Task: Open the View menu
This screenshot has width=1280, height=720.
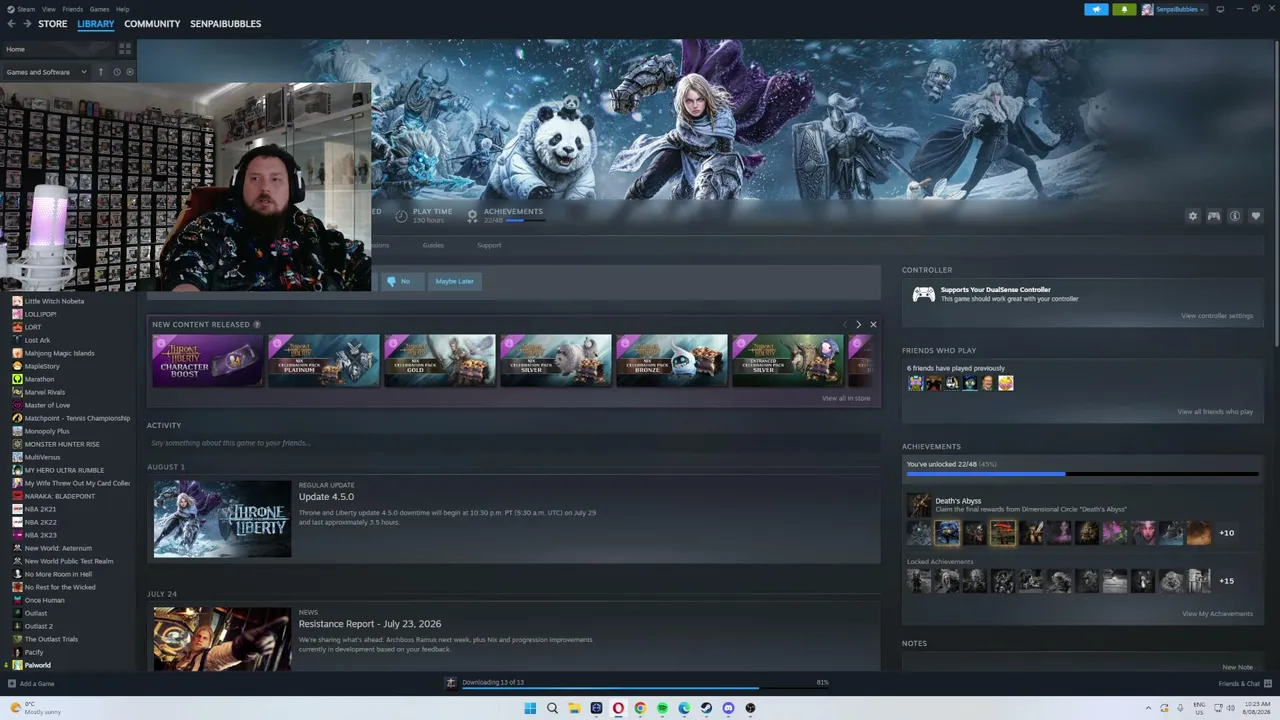Action: coord(48,9)
